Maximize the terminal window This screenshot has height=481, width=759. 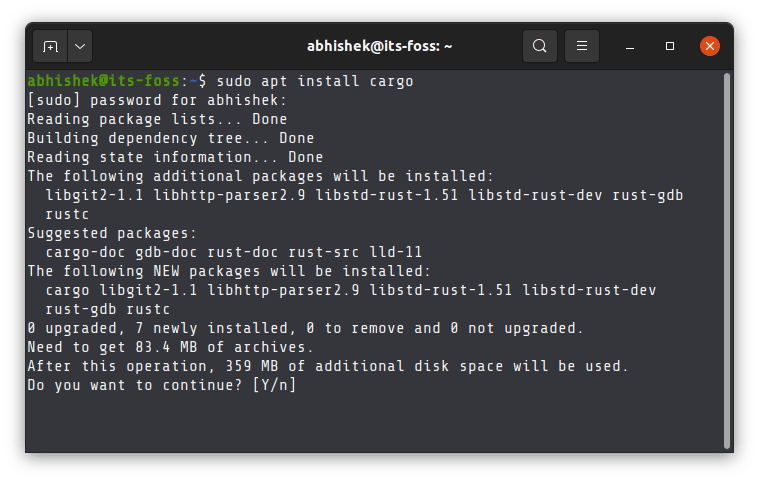click(x=670, y=46)
